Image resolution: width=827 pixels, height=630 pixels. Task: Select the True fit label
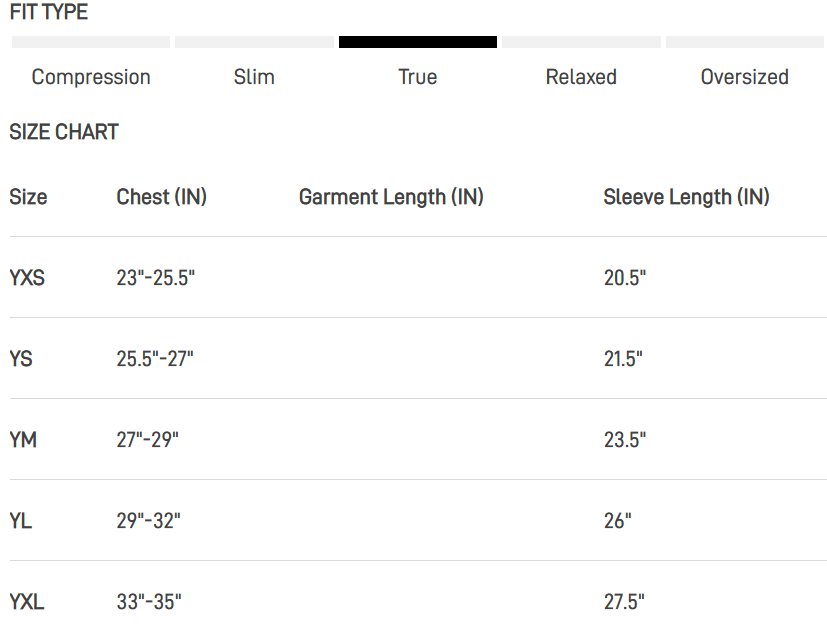point(418,77)
